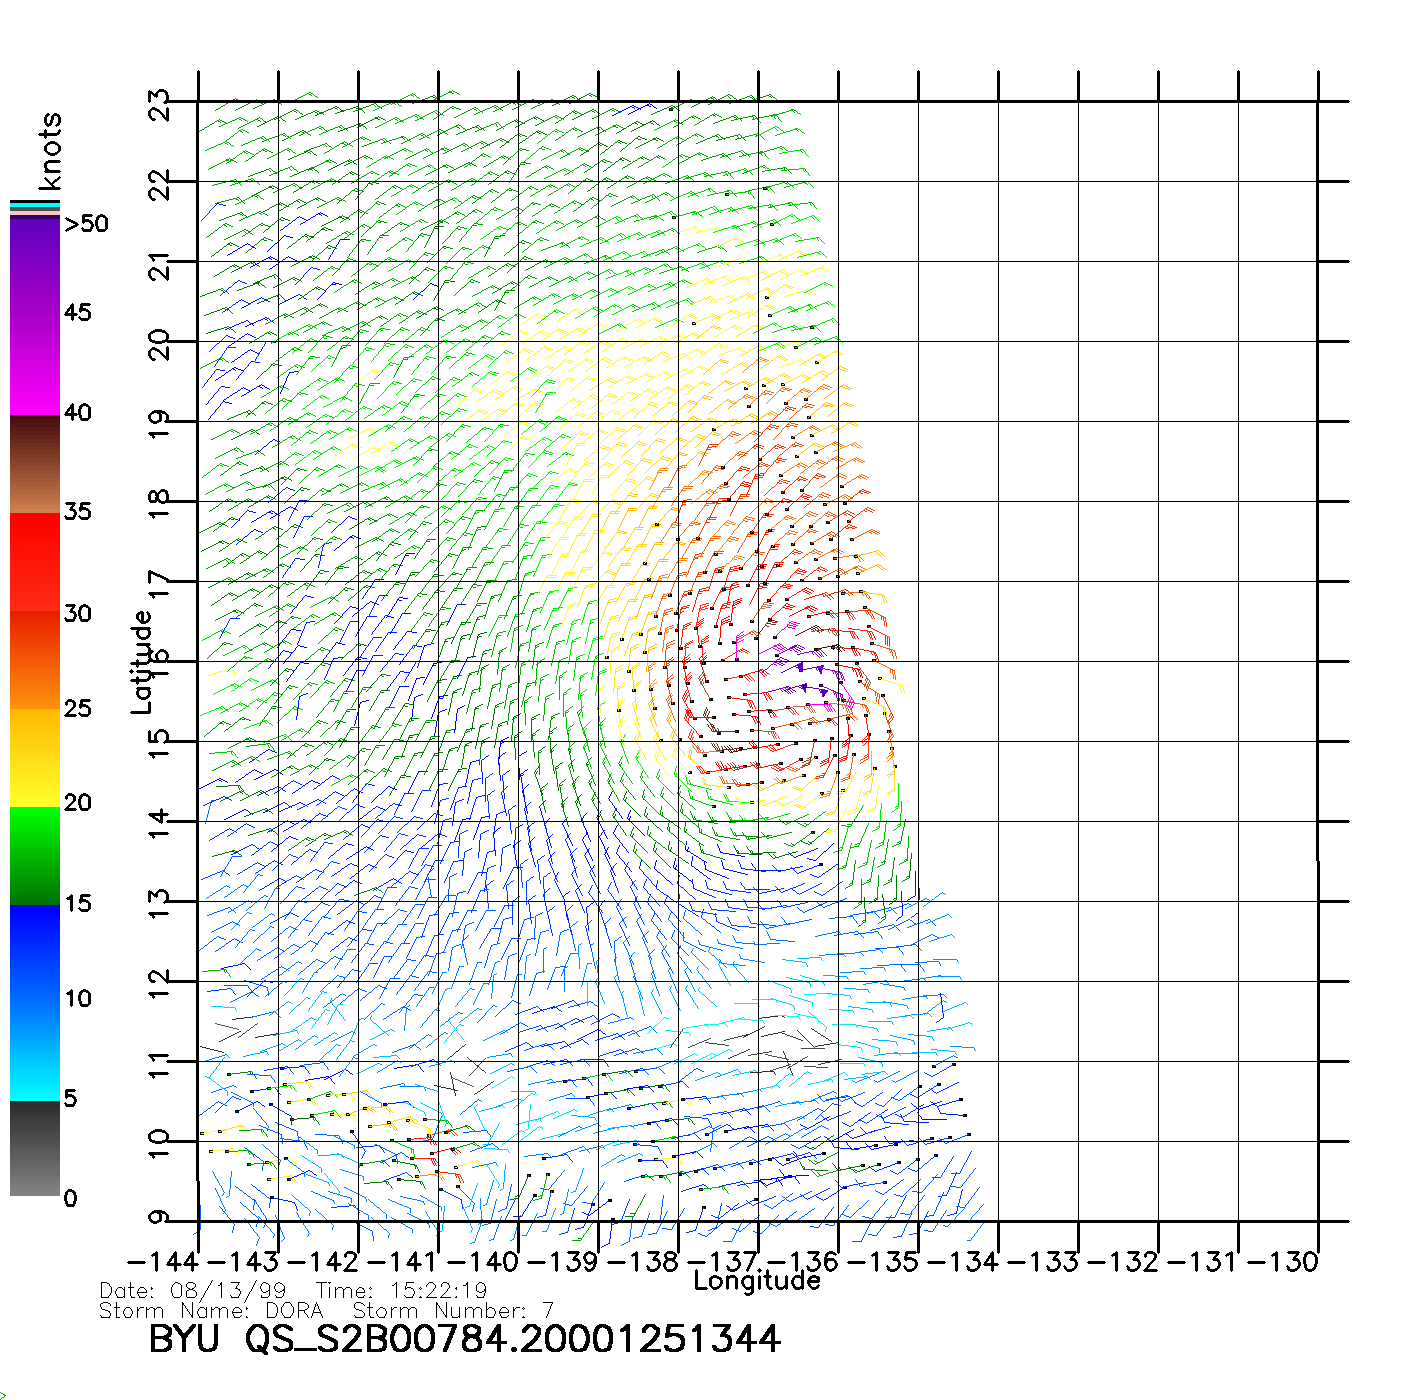1420x1400 pixels.
Task: Click the -139 longitude tick label
Action: pyautogui.click(x=562, y=1262)
